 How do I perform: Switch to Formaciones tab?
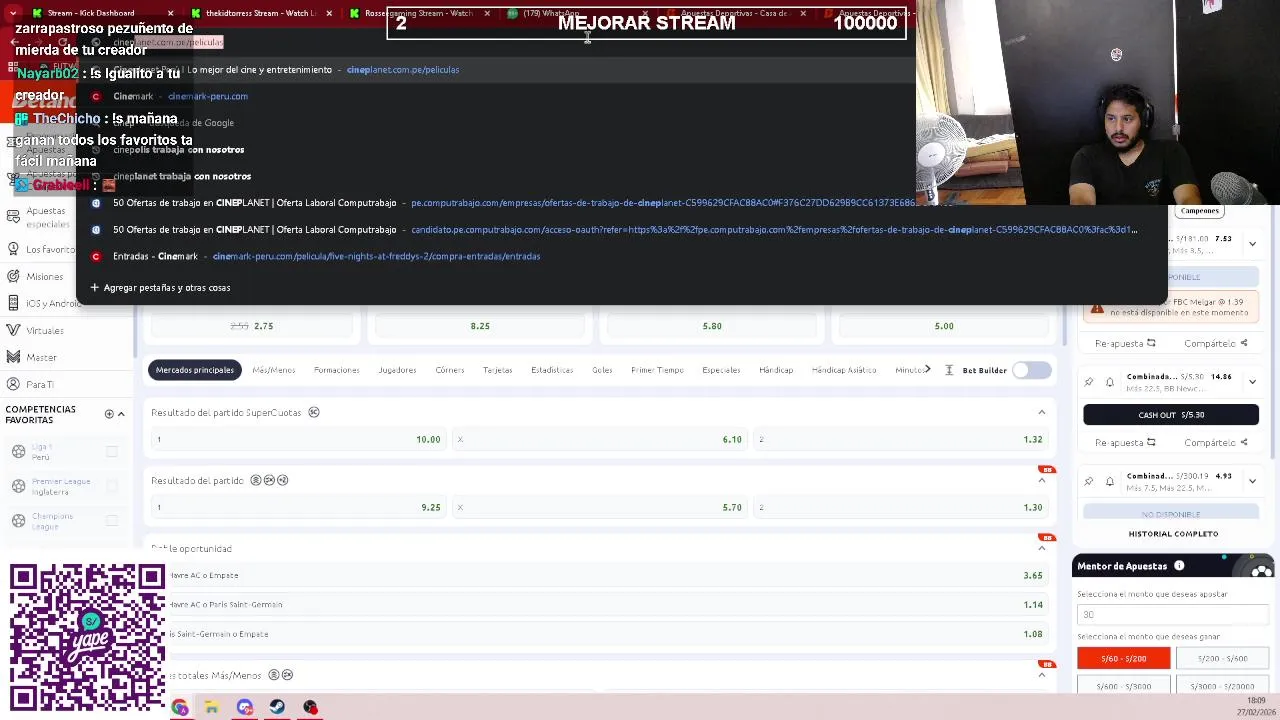tap(336, 370)
